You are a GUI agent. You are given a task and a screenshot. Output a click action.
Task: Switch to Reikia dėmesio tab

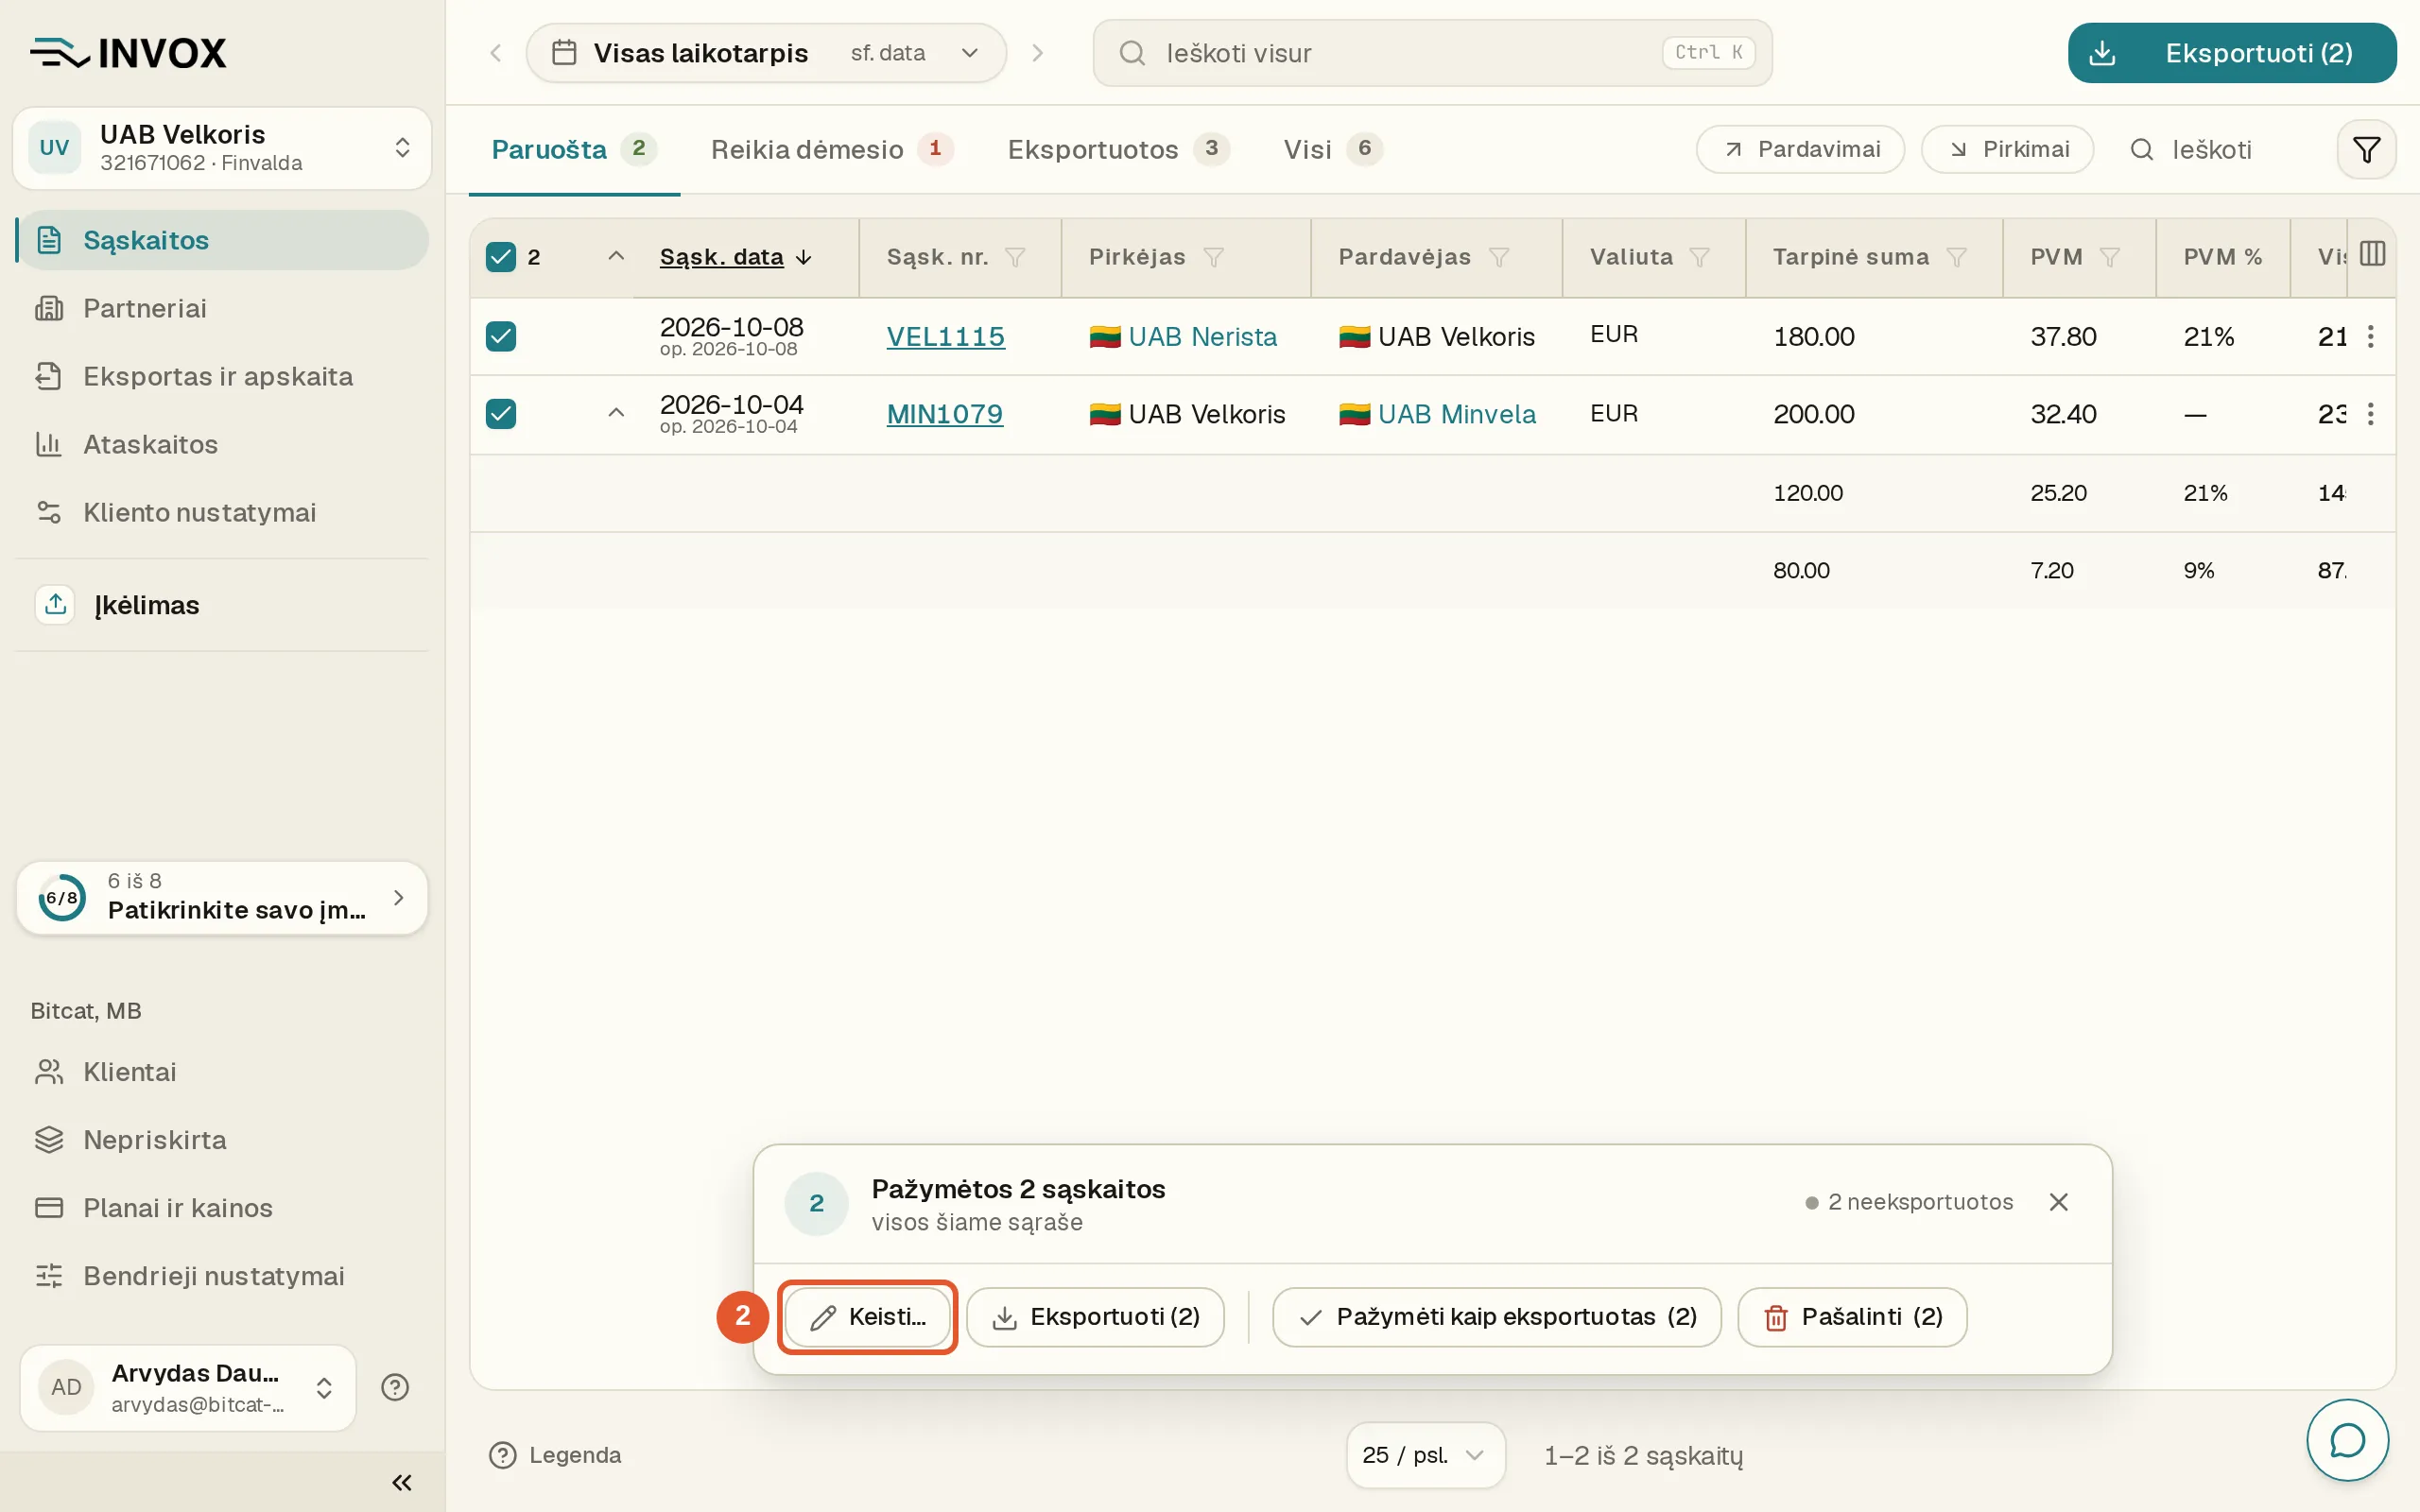coord(831,150)
